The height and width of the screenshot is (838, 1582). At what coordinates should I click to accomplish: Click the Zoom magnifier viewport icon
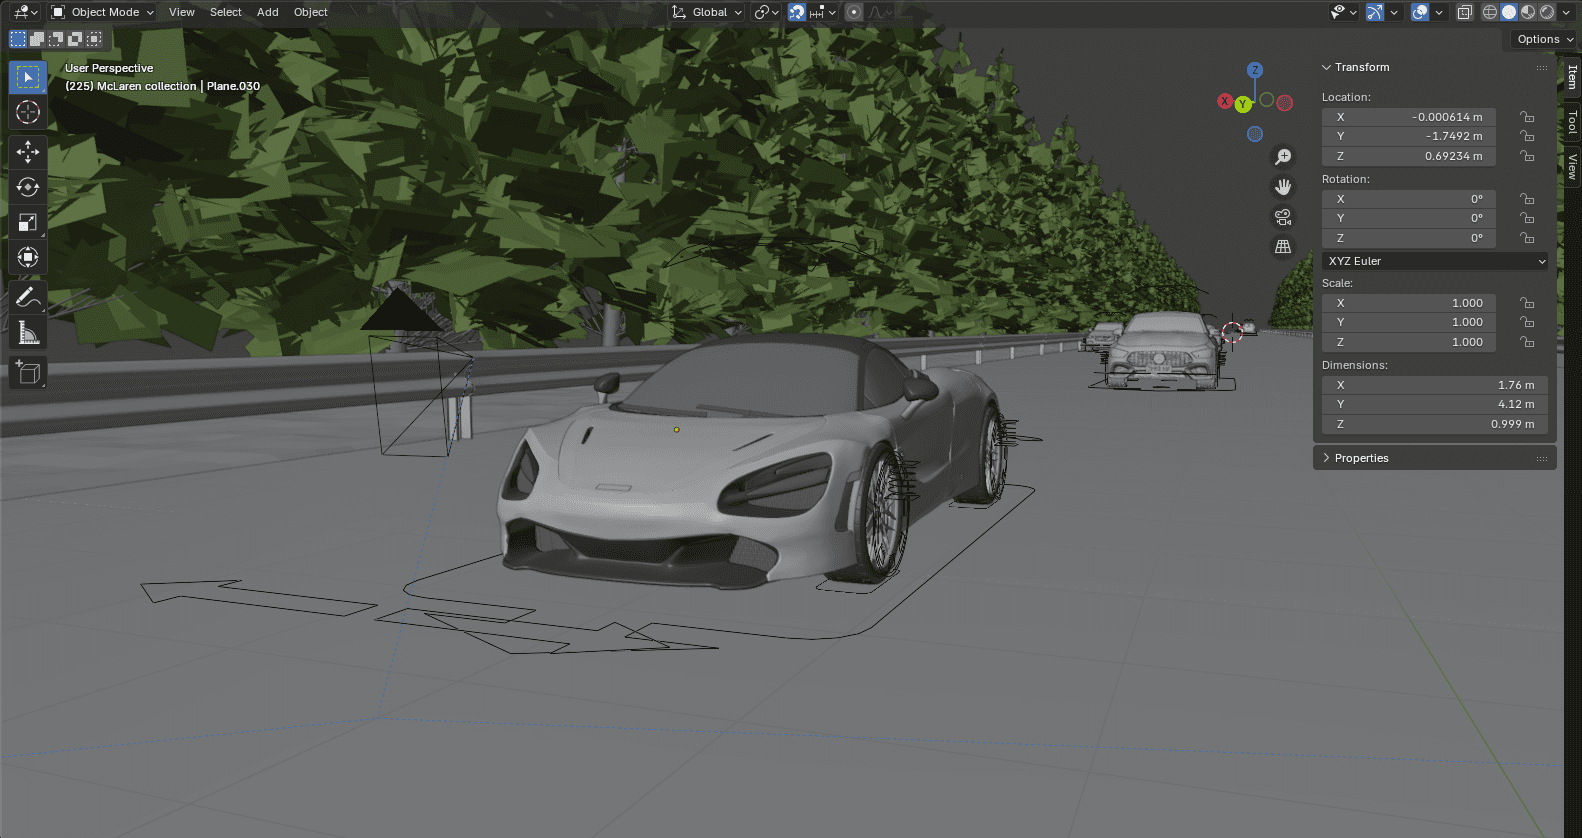[1283, 157]
